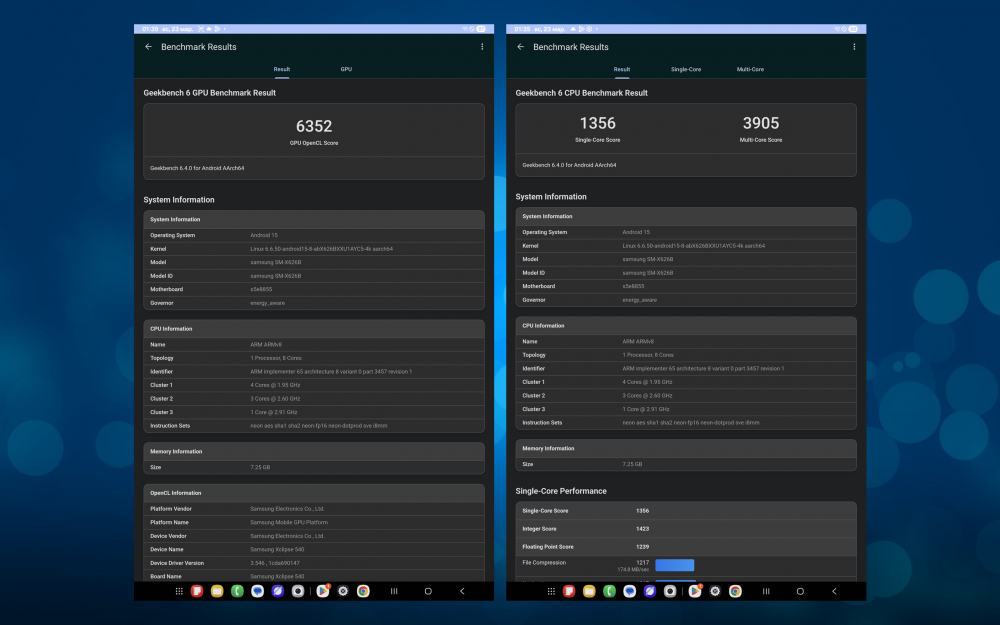The image size is (1000, 625).
Task: Open the Multi-Core tab
Action: (x=750, y=70)
